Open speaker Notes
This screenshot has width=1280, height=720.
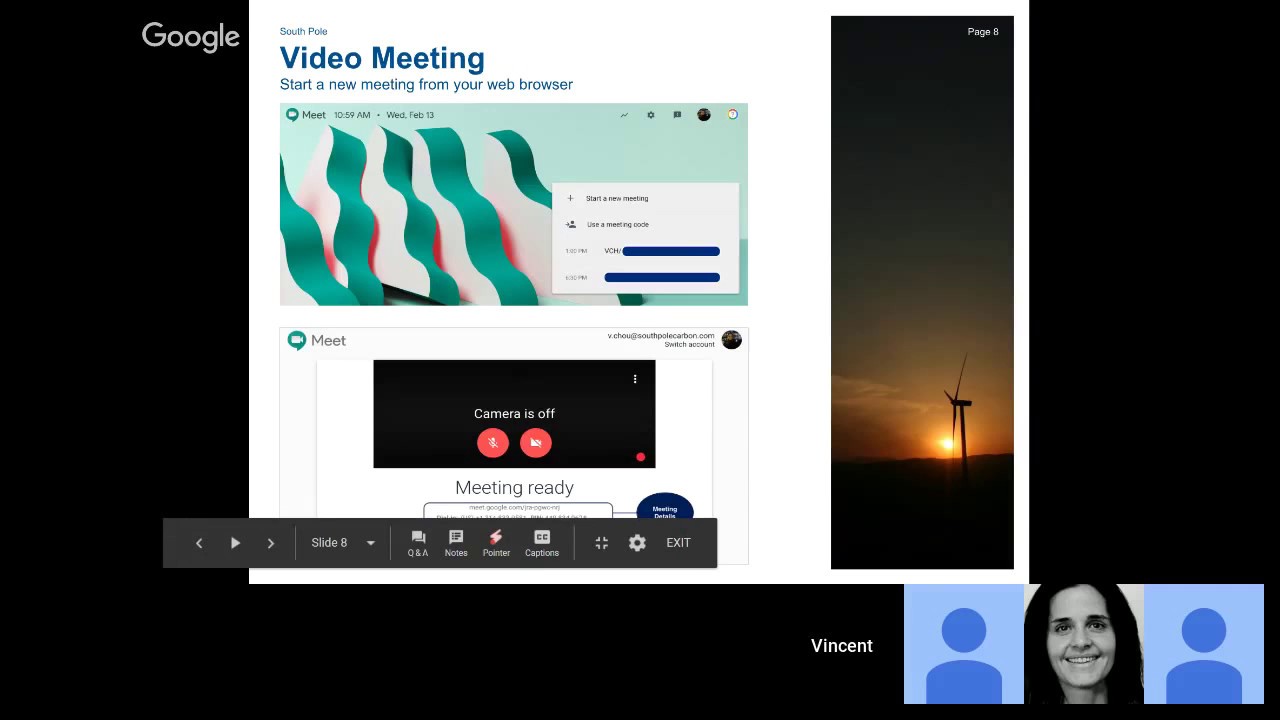[x=456, y=543]
